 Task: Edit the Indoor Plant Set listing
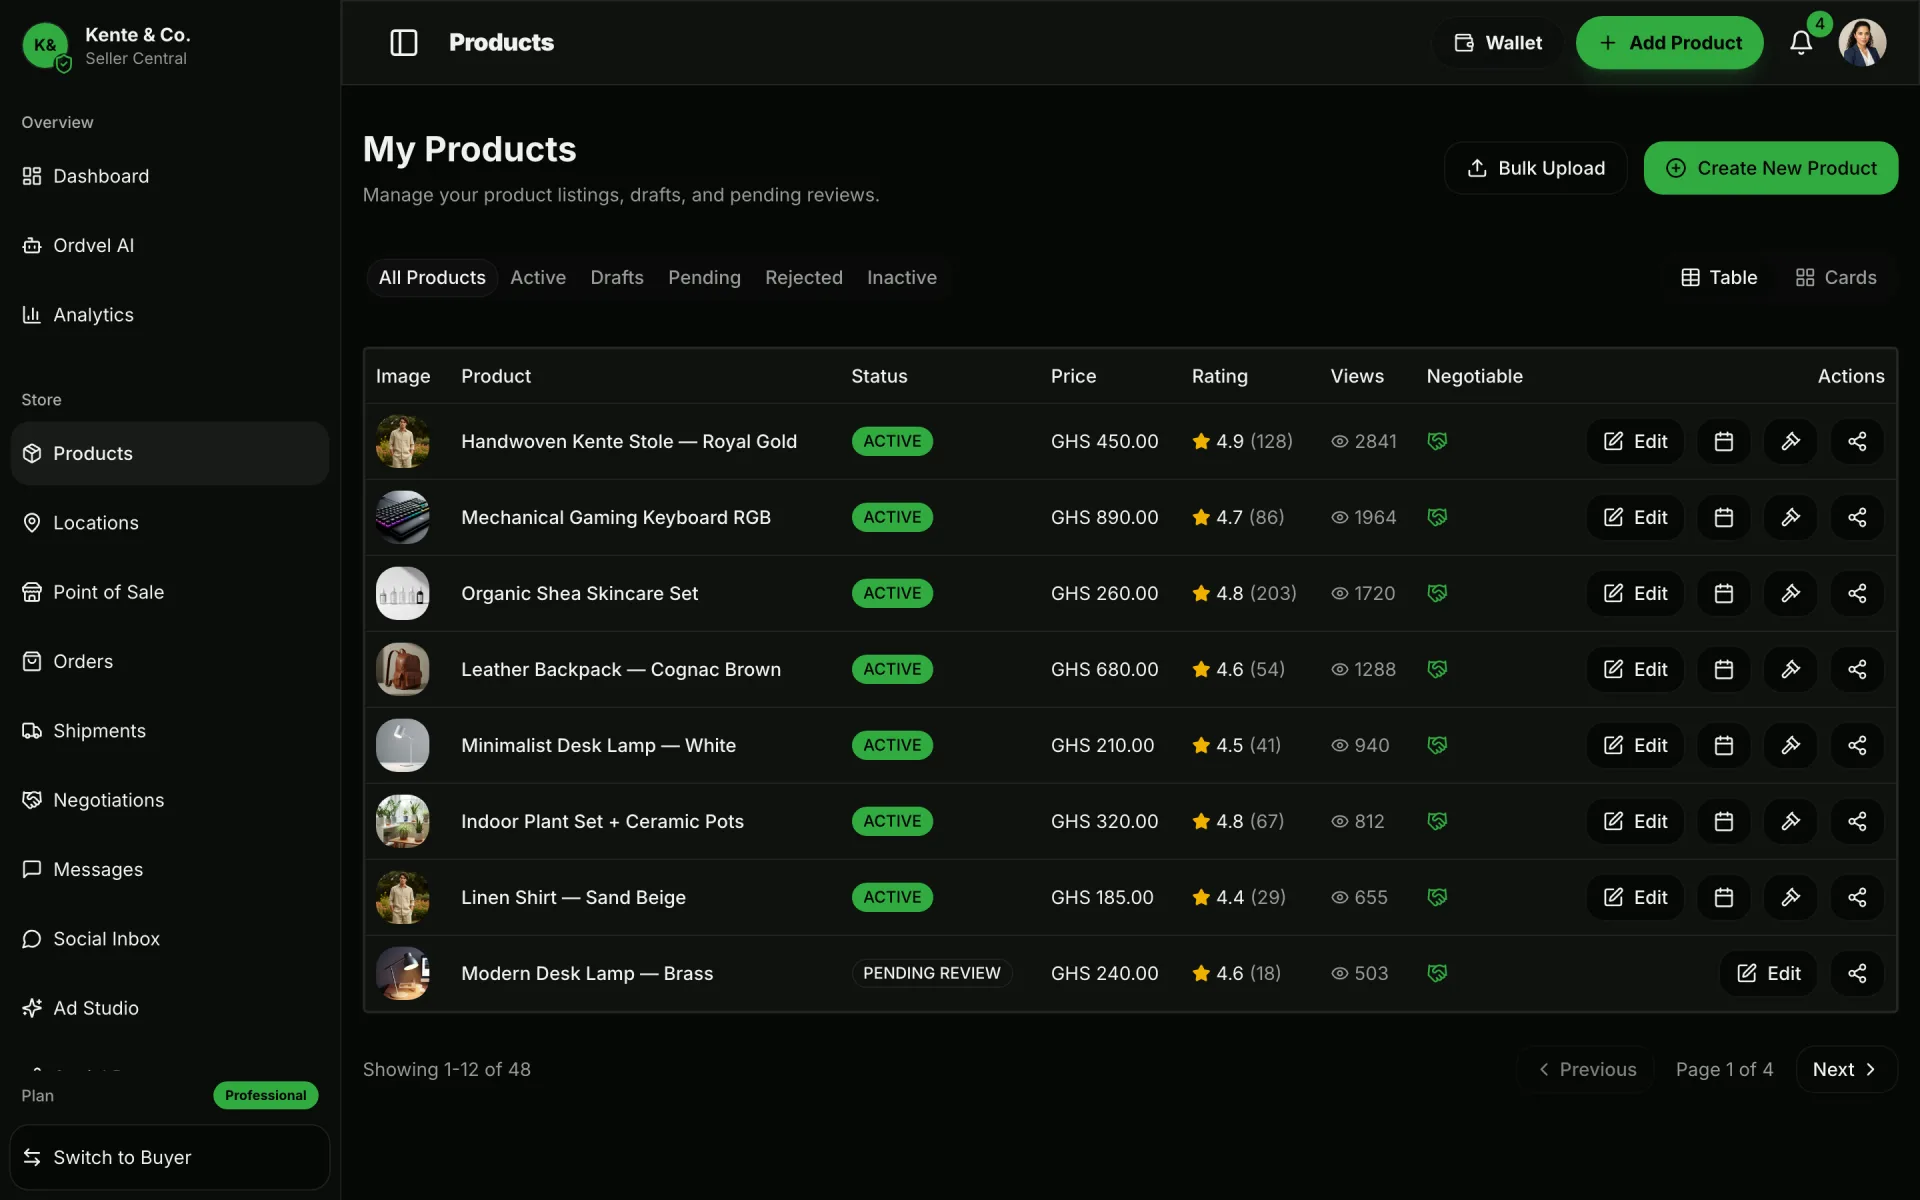pyautogui.click(x=1635, y=821)
